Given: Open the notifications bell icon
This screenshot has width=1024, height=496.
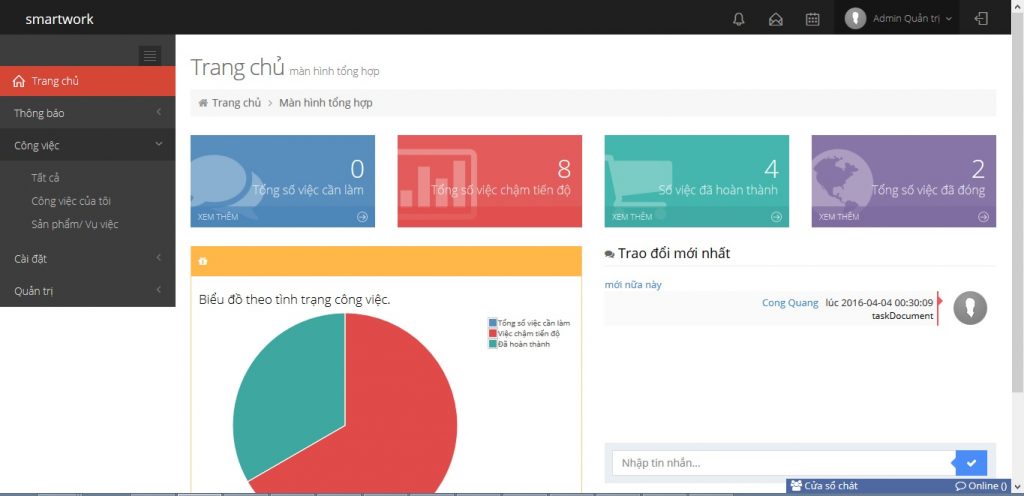Looking at the screenshot, I should [739, 19].
